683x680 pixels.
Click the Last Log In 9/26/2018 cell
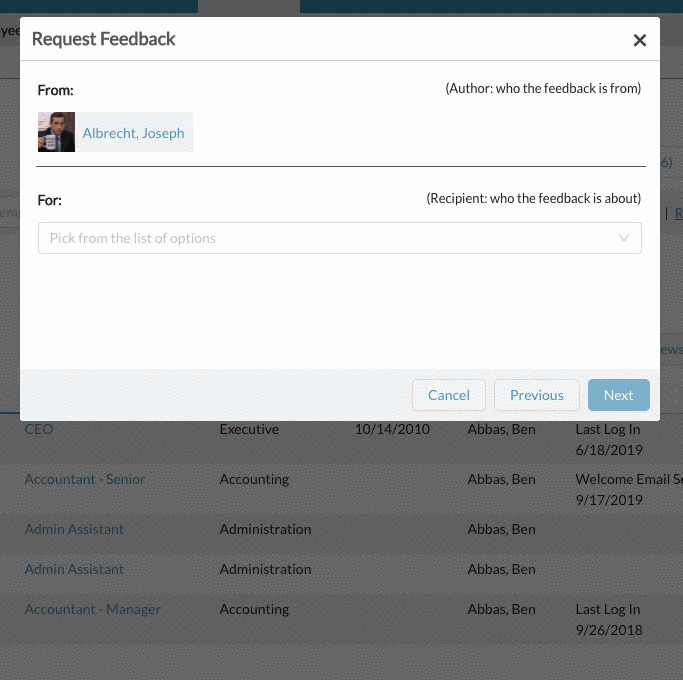coord(609,619)
